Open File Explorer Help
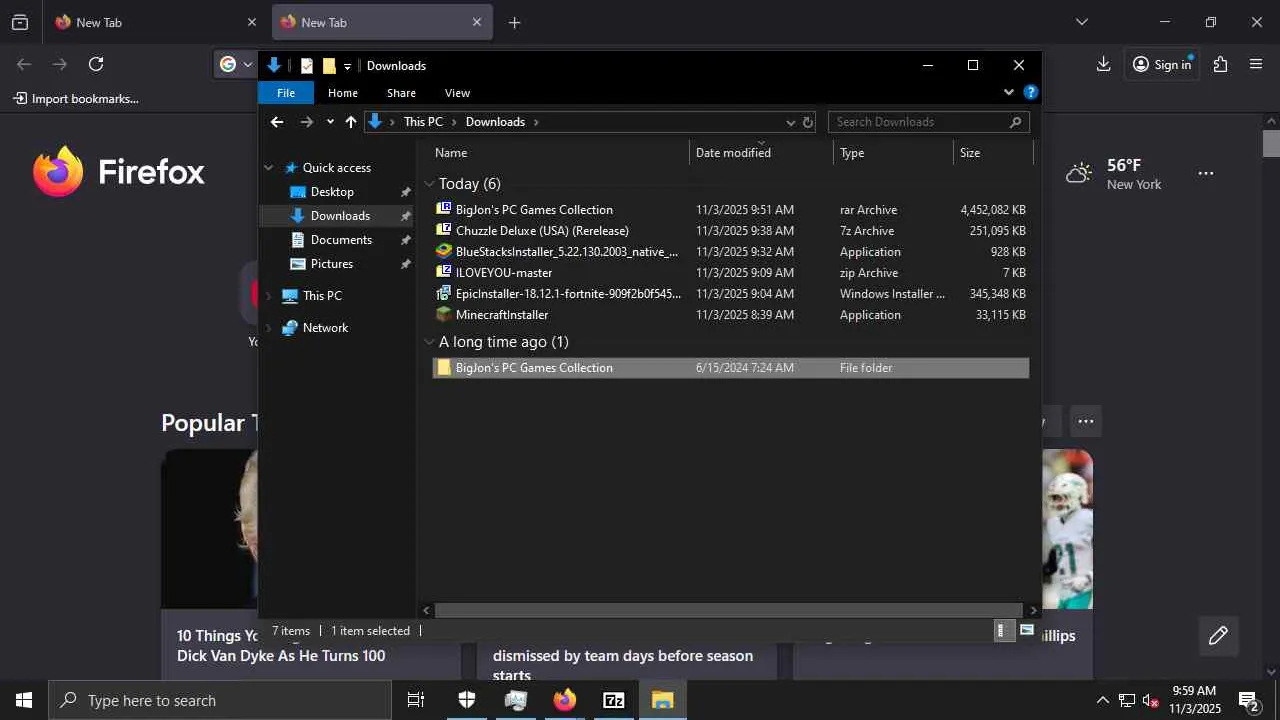Image resolution: width=1280 pixels, height=720 pixels. coord(1031,92)
